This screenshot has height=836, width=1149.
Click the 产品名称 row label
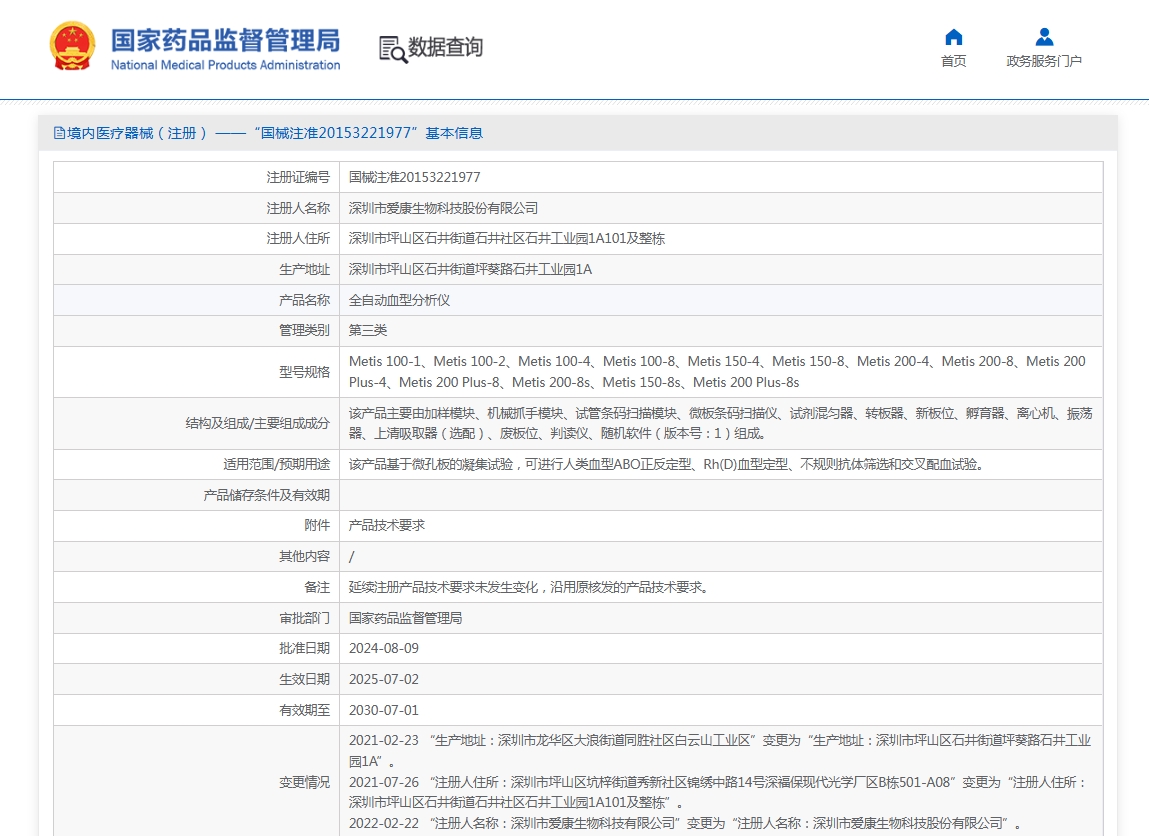(x=305, y=300)
